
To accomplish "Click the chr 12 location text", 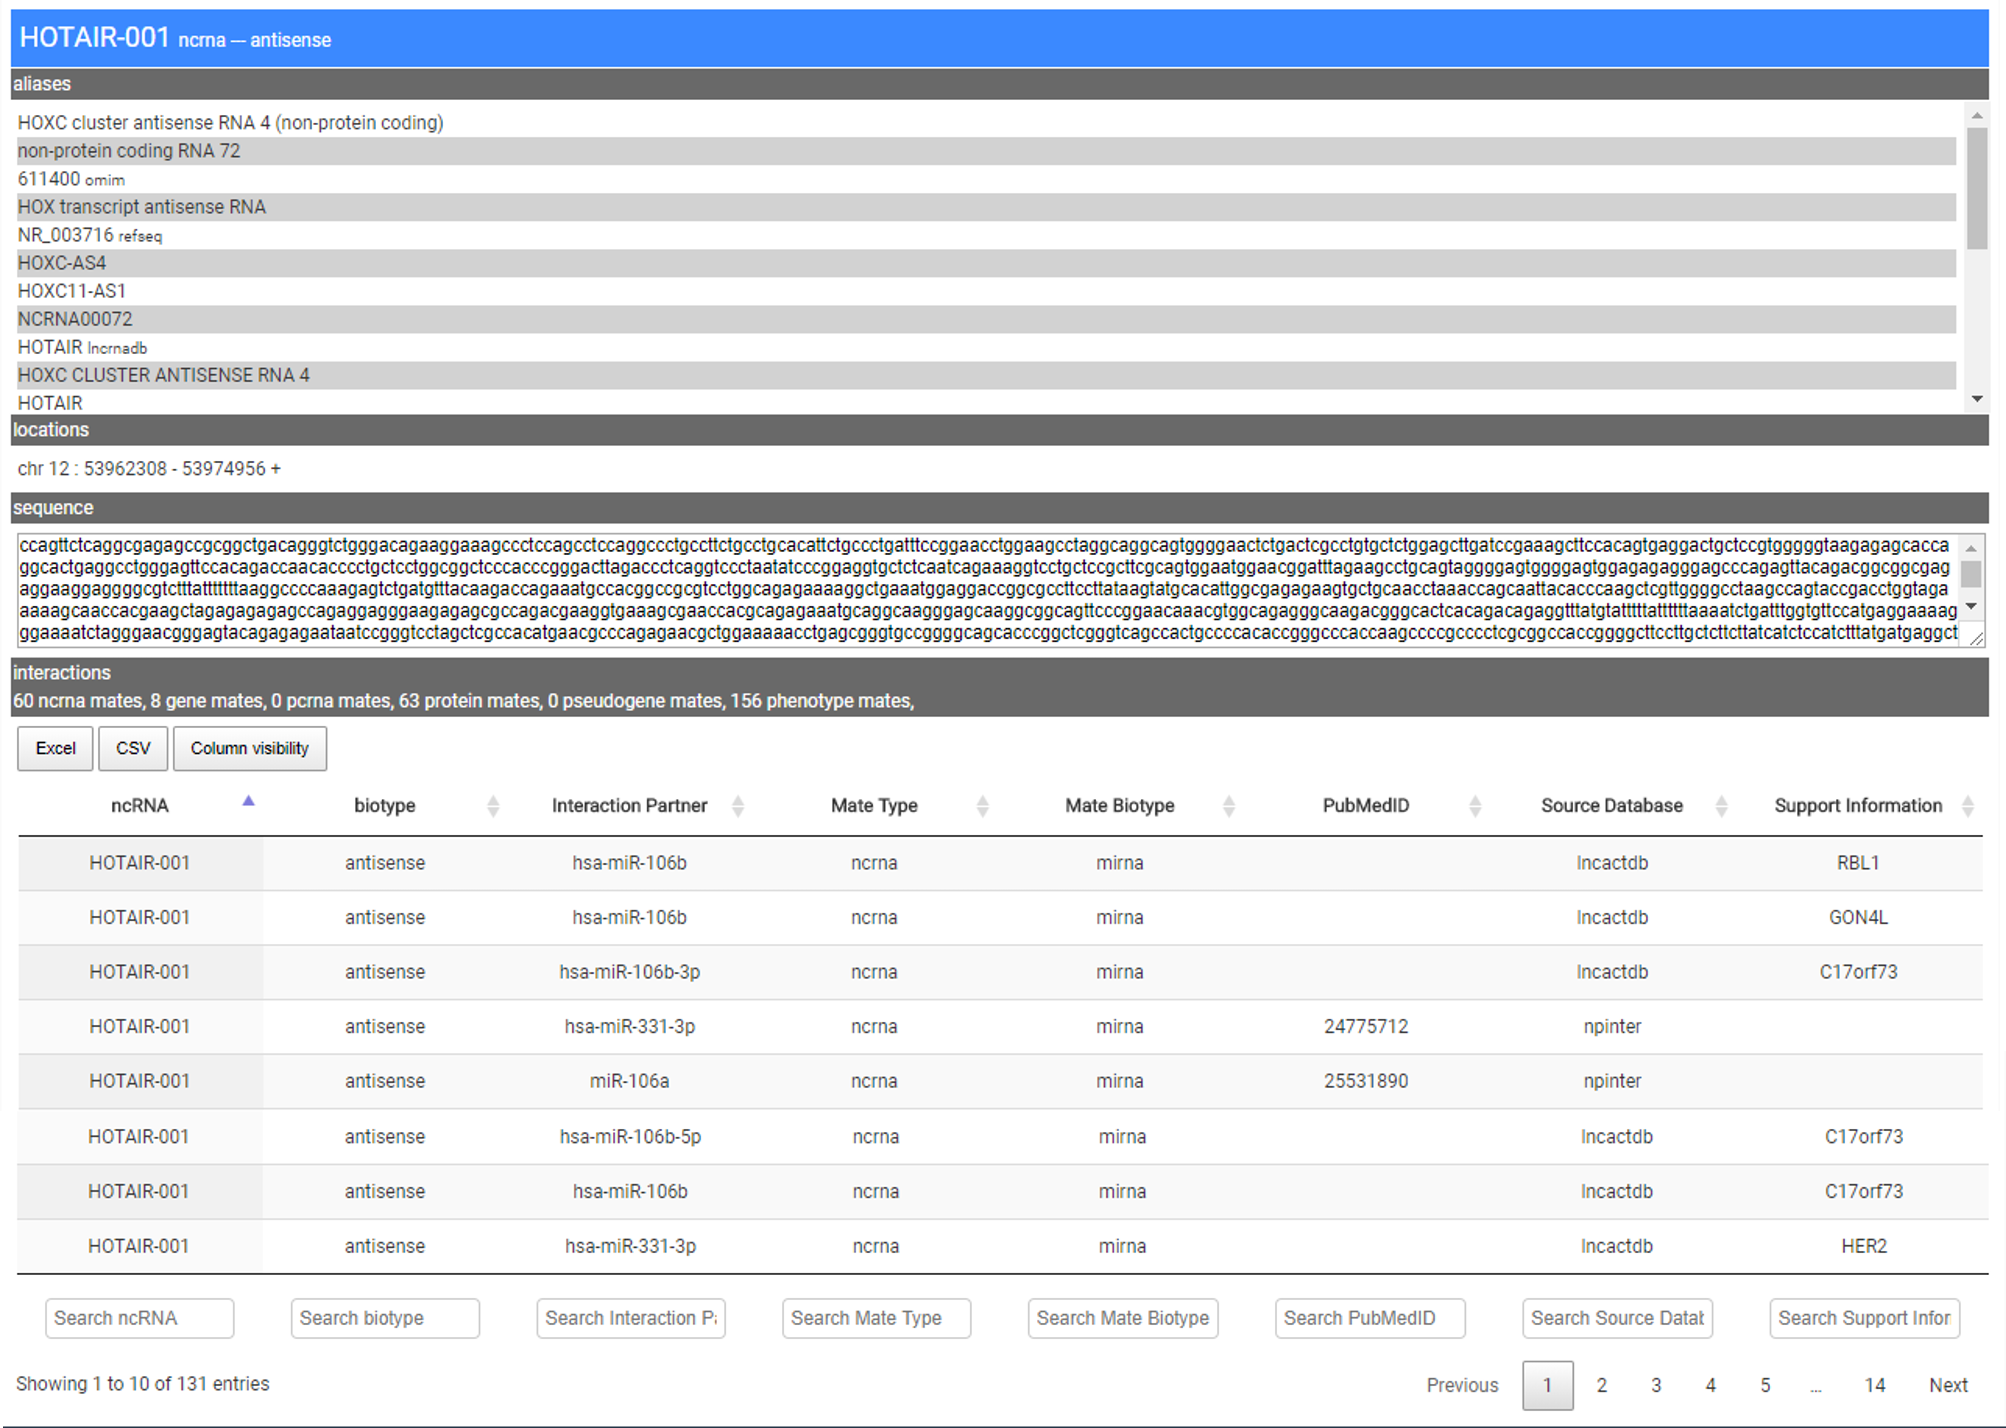I will click(149, 469).
